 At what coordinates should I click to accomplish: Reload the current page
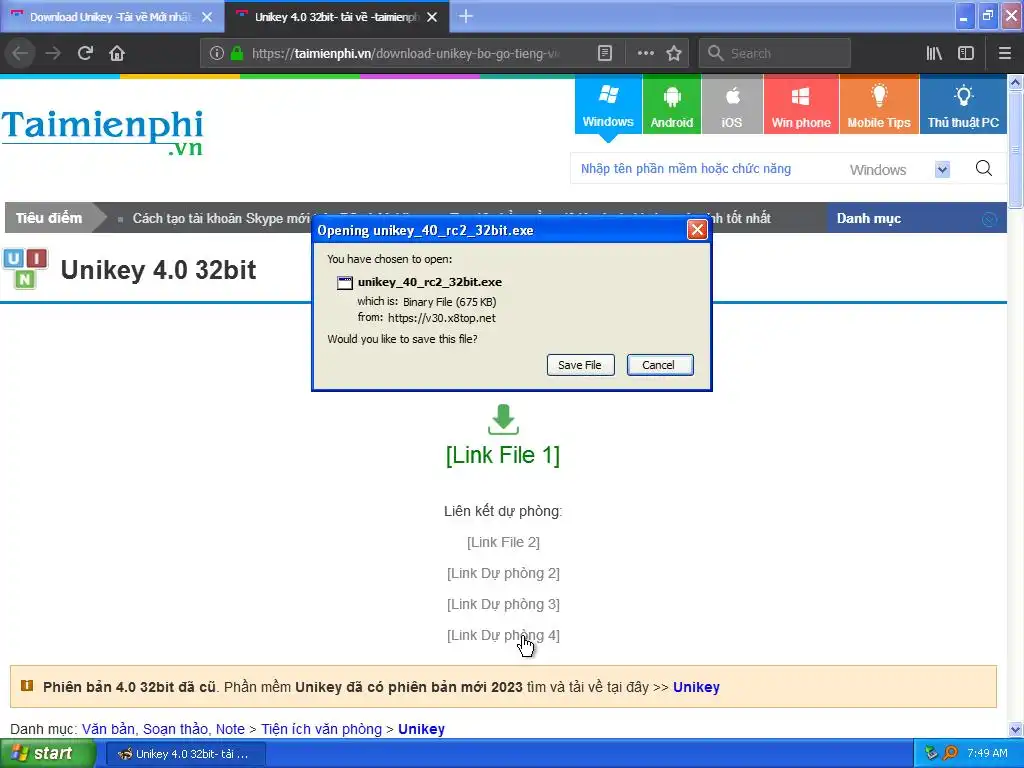click(85, 53)
